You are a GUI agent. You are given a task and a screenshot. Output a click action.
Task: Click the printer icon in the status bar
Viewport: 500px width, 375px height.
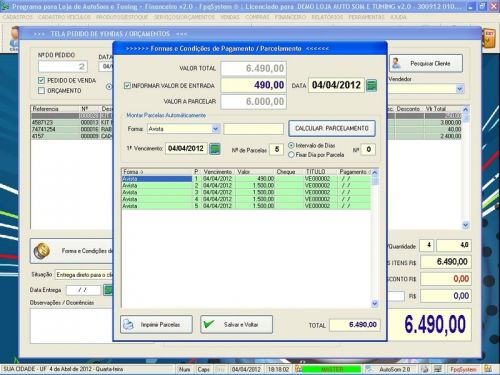pyautogui.click(x=424, y=369)
